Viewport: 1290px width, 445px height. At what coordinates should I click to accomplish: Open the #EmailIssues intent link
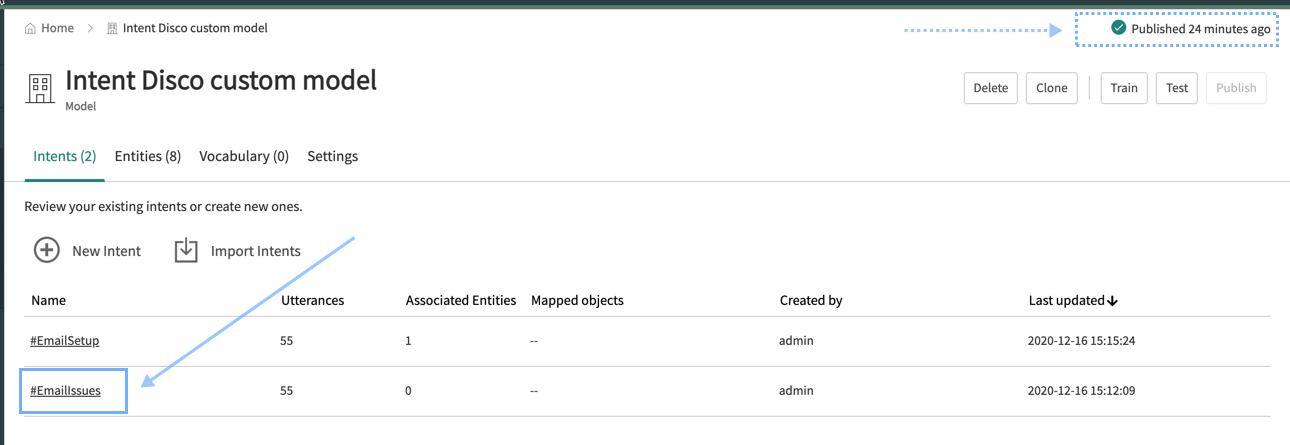tap(65, 391)
